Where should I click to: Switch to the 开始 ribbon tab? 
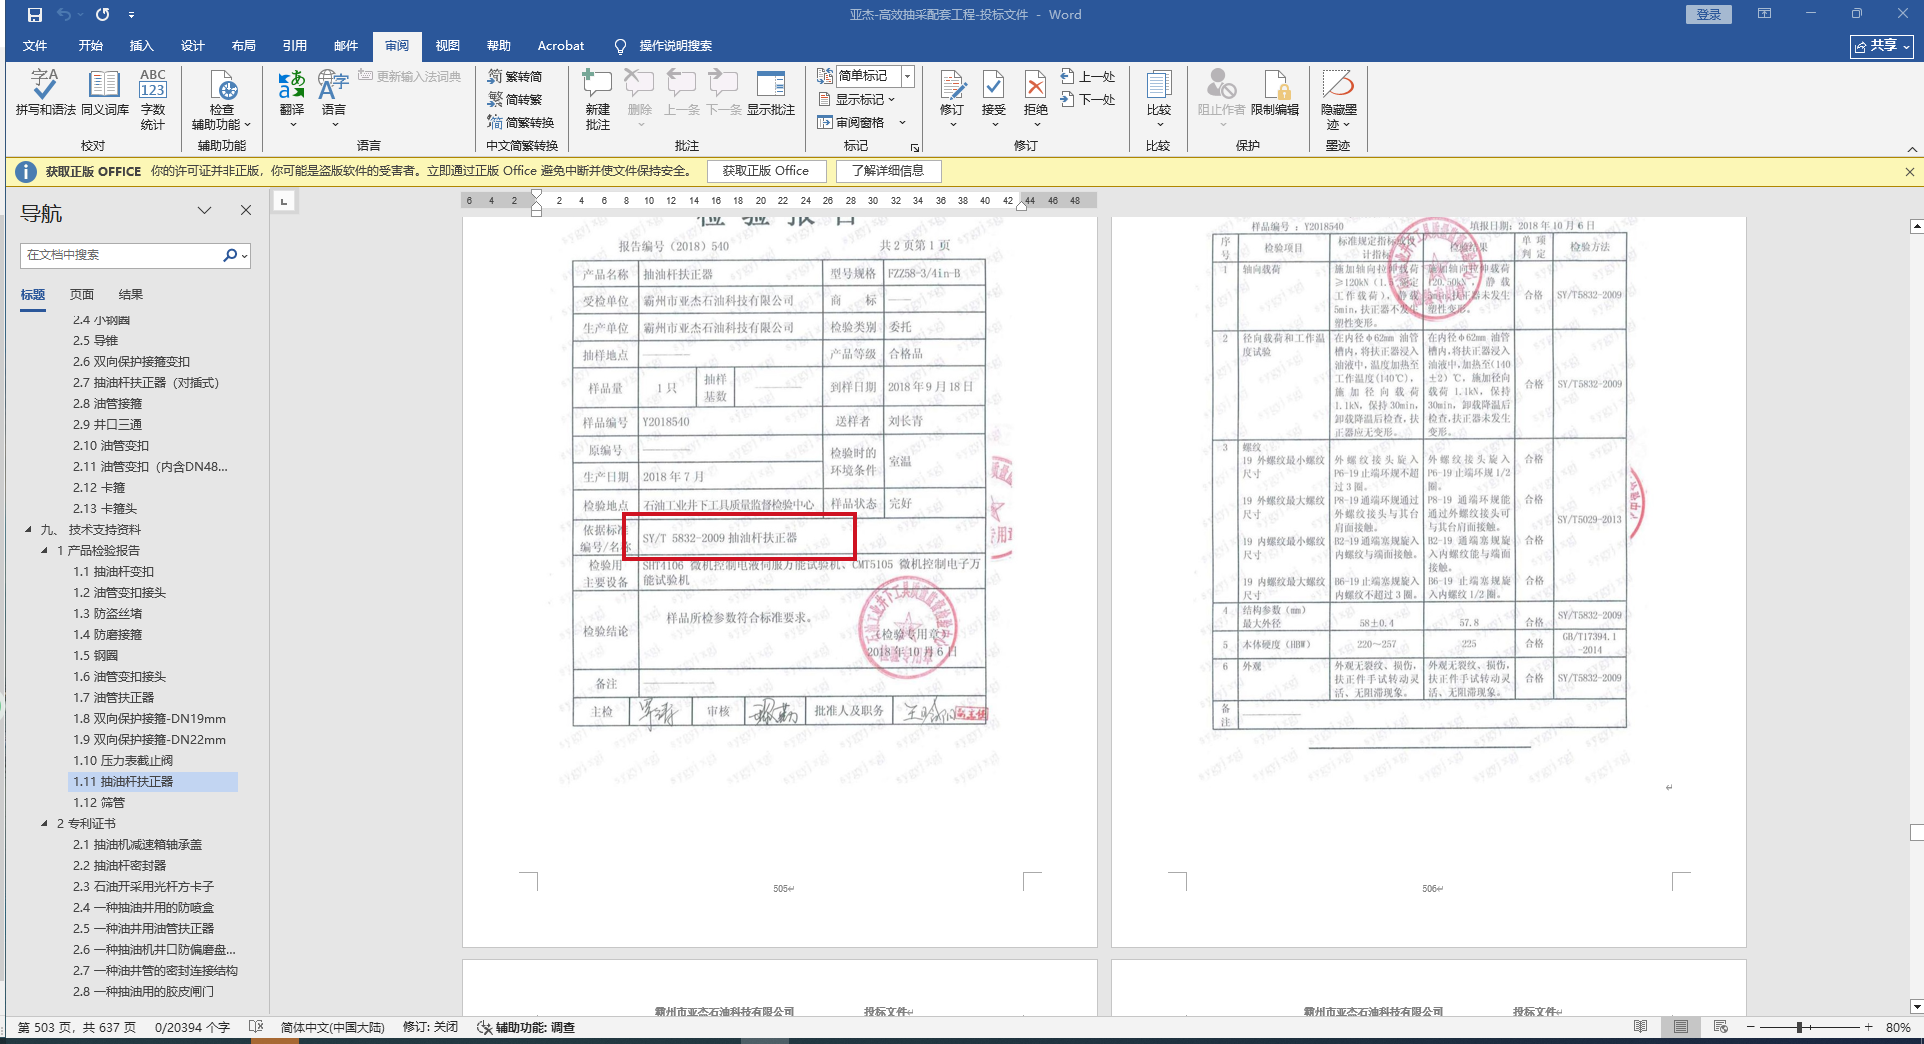91,46
